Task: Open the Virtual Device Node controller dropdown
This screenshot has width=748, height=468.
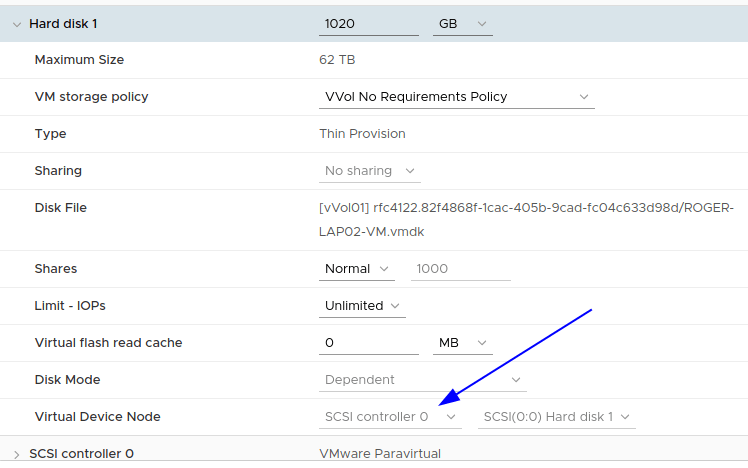Action: click(x=390, y=417)
